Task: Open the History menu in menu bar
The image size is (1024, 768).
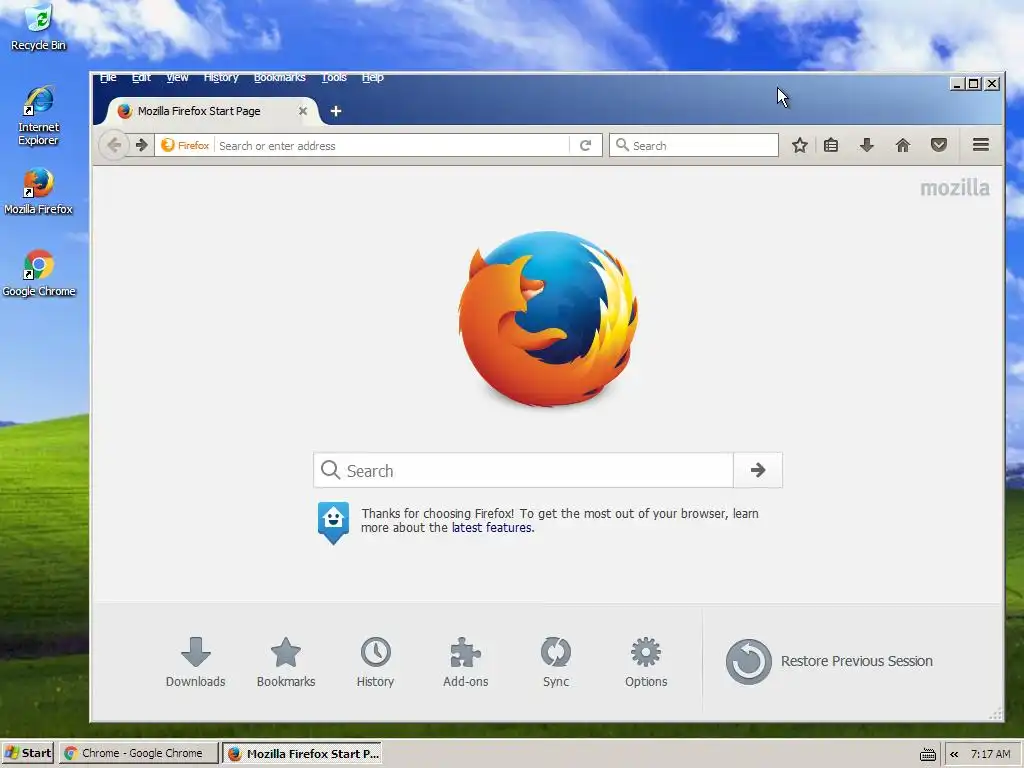Action: [x=221, y=77]
